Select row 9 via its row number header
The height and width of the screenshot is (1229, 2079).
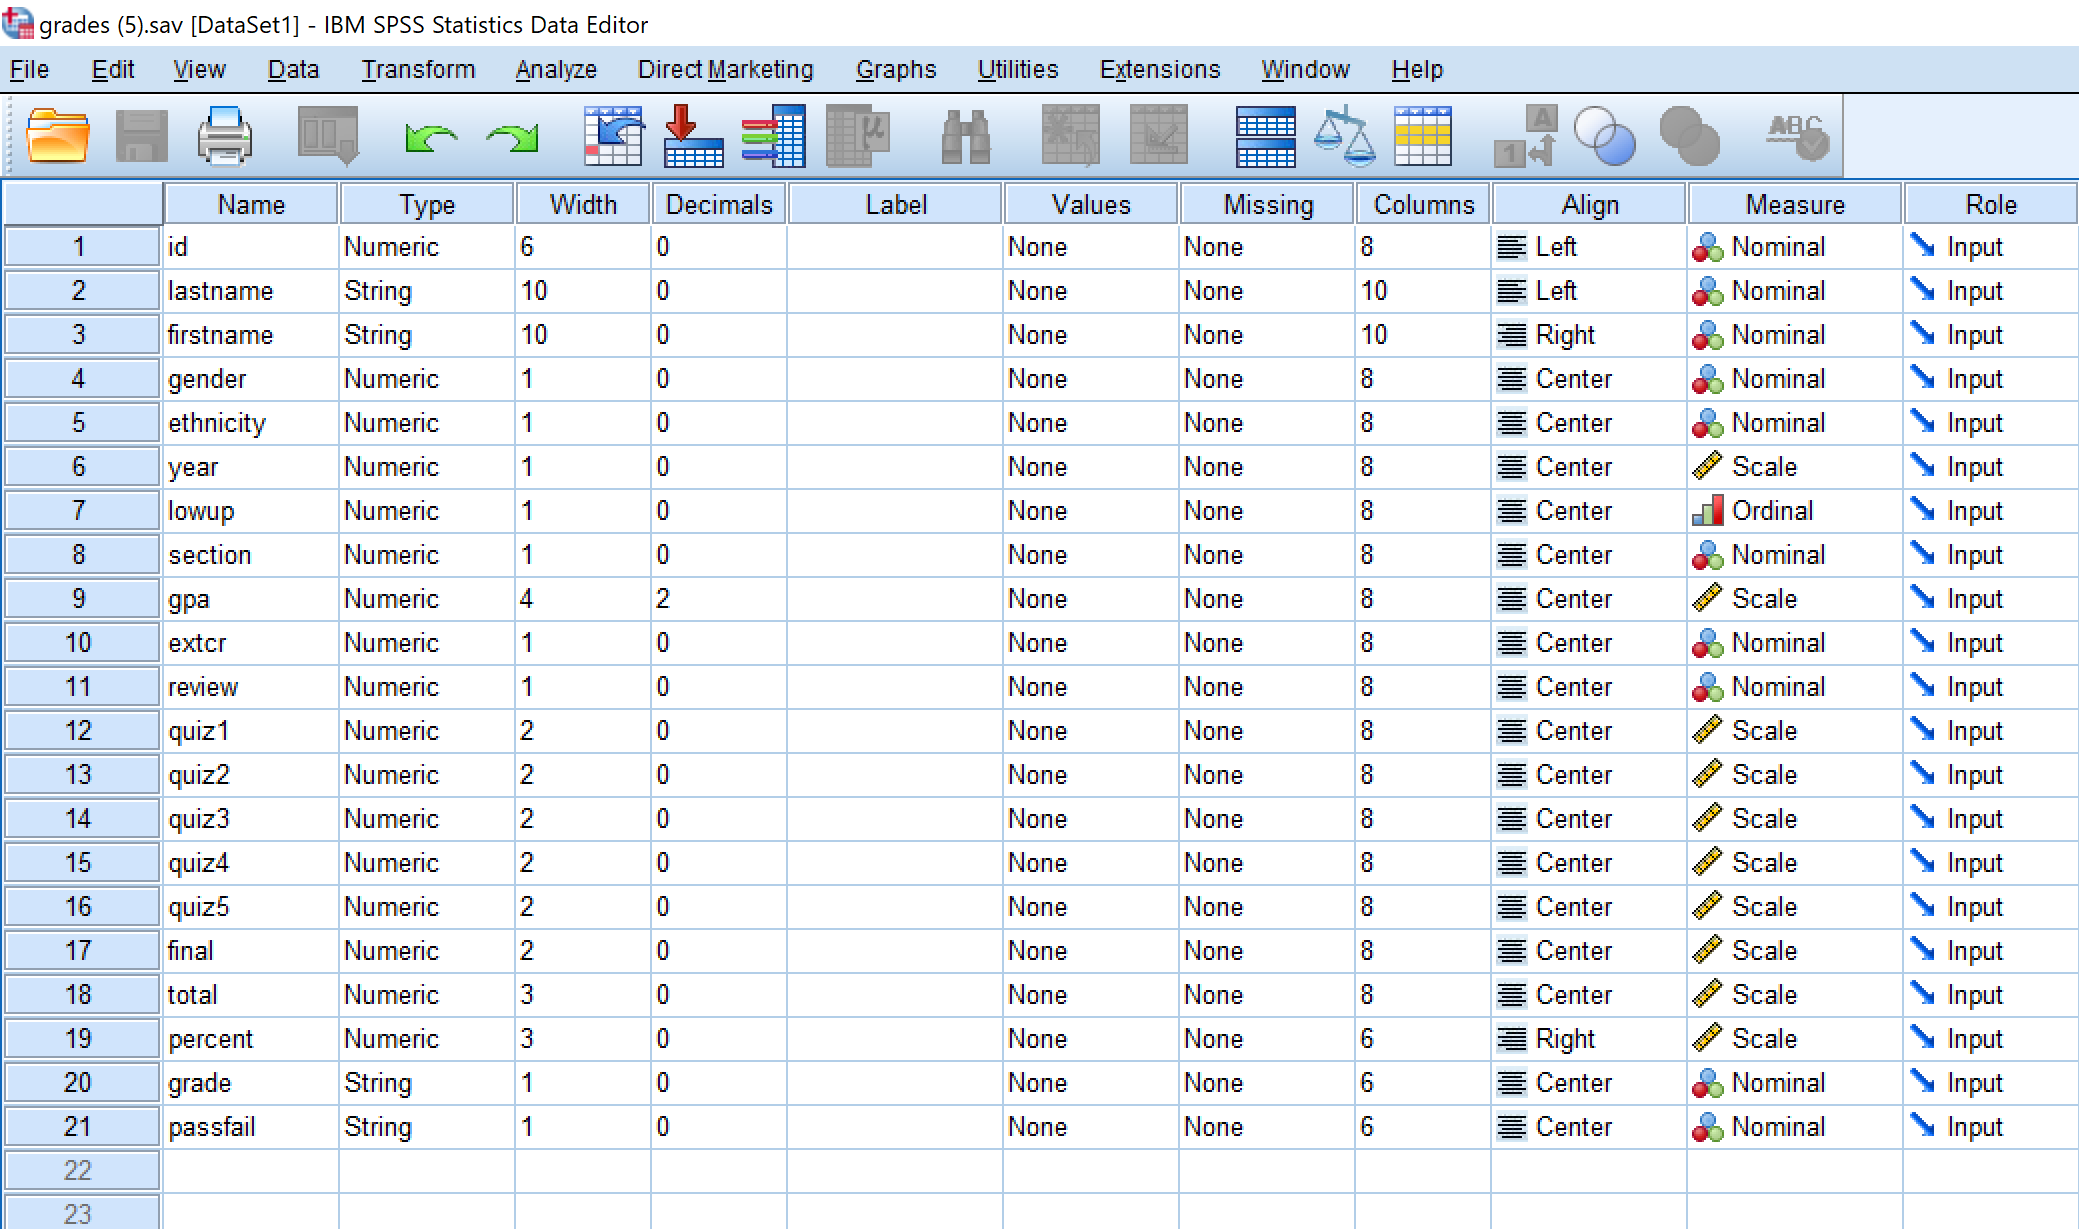click(x=81, y=598)
